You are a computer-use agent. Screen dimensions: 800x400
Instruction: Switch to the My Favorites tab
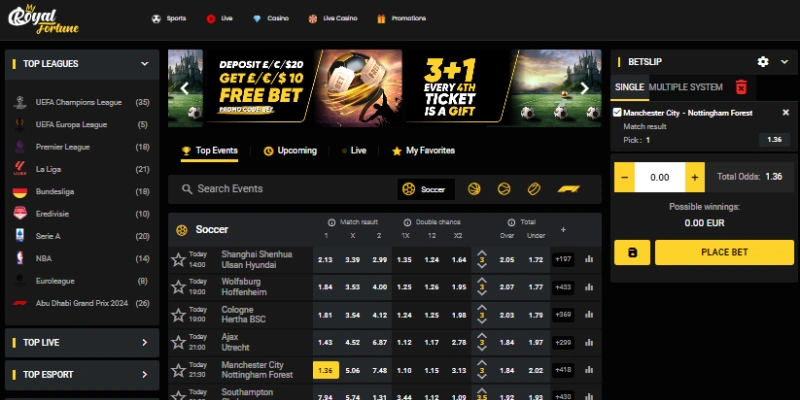(423, 151)
